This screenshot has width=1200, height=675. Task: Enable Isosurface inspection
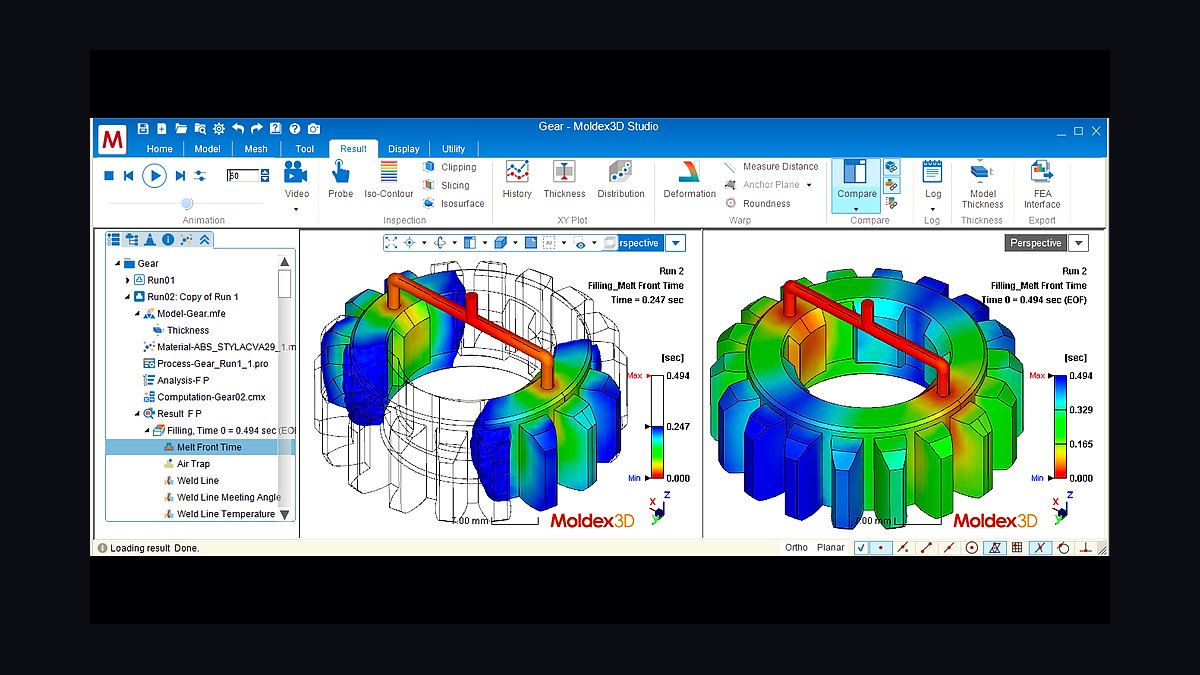tap(453, 203)
